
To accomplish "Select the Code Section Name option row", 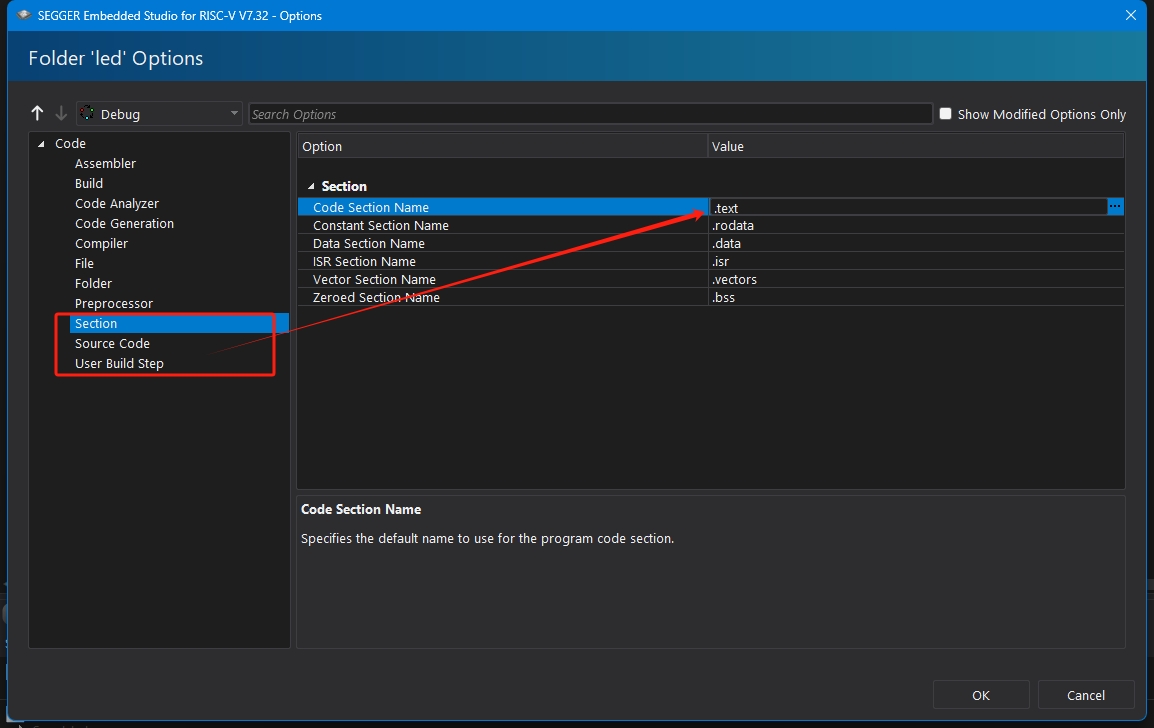I will pyautogui.click(x=503, y=207).
